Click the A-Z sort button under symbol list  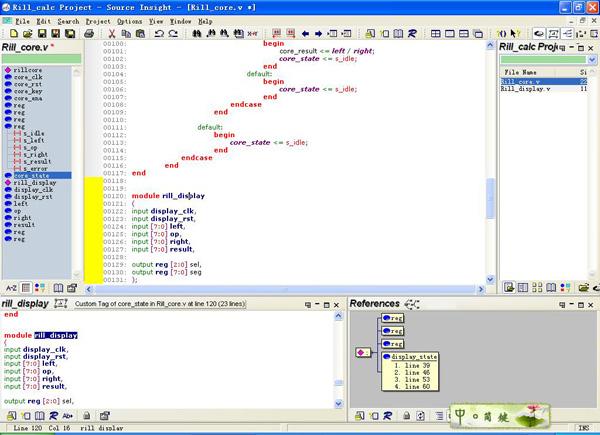[x=11, y=288]
